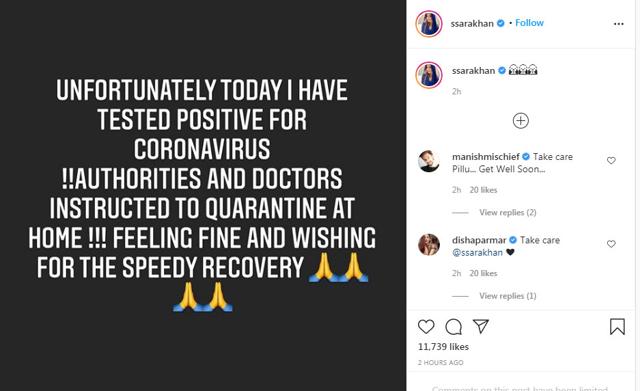Save post with bookmark icon
Image resolution: width=640 pixels, height=391 pixels.
[x=617, y=327]
